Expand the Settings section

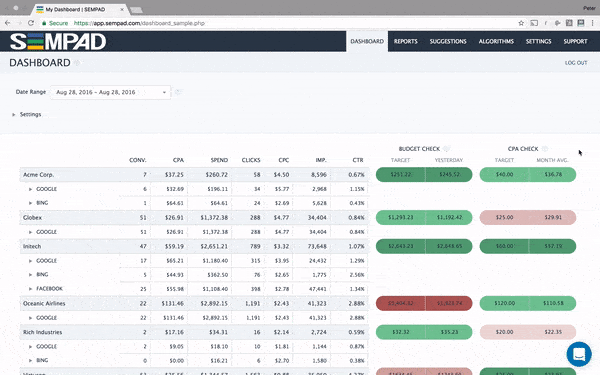point(14,114)
